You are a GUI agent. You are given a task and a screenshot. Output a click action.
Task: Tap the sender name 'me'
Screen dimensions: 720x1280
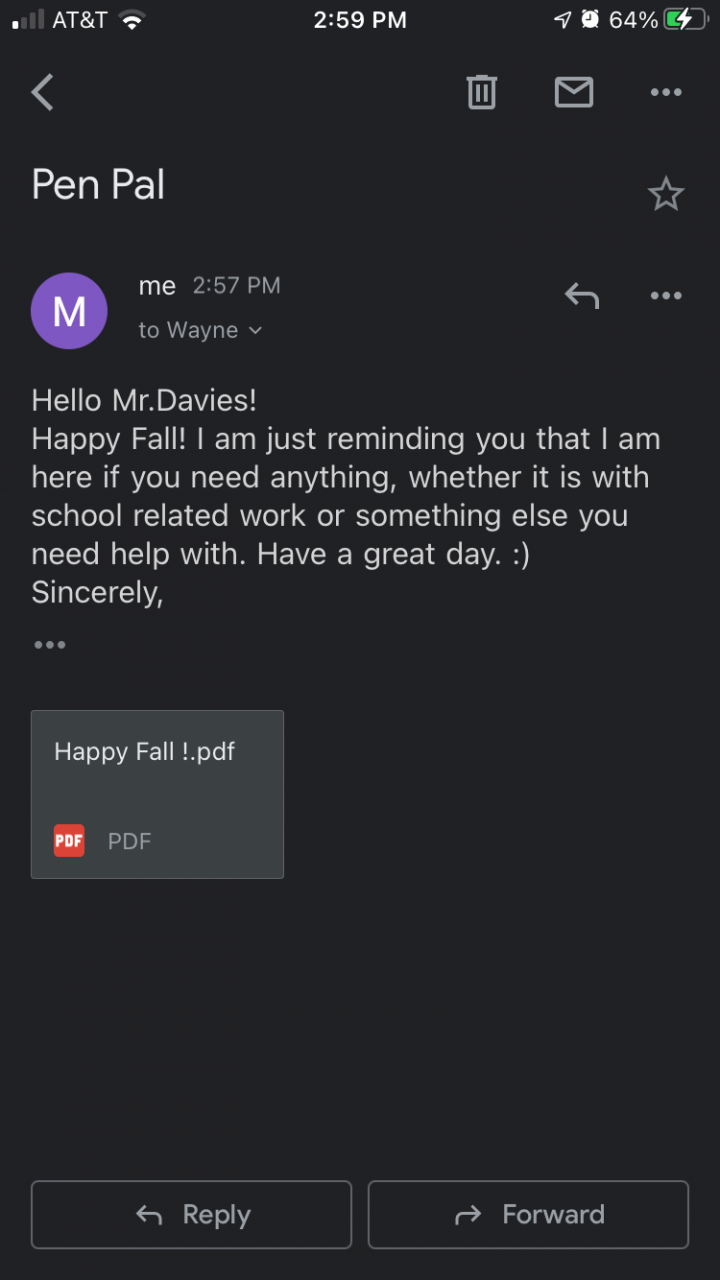(157, 286)
